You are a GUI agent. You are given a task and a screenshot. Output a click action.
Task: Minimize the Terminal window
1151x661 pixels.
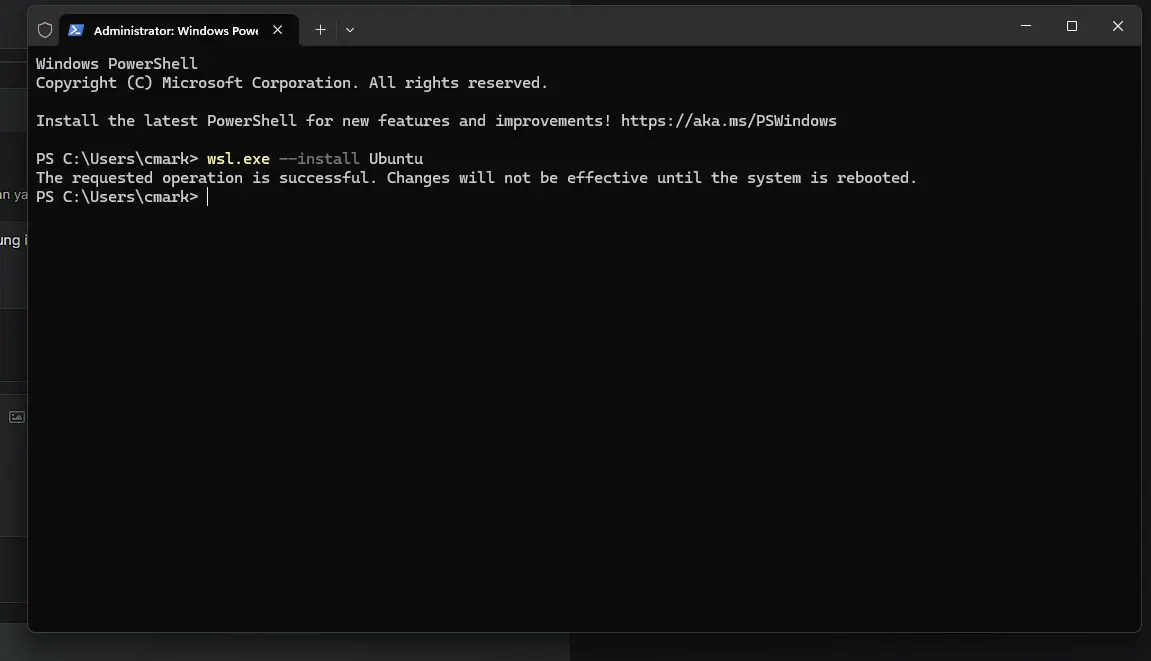(1026, 26)
